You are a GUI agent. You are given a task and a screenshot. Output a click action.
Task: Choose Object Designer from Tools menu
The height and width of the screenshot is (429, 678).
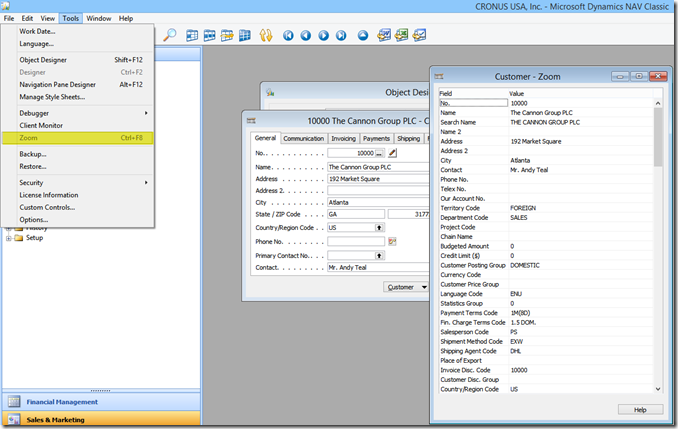click(43, 59)
